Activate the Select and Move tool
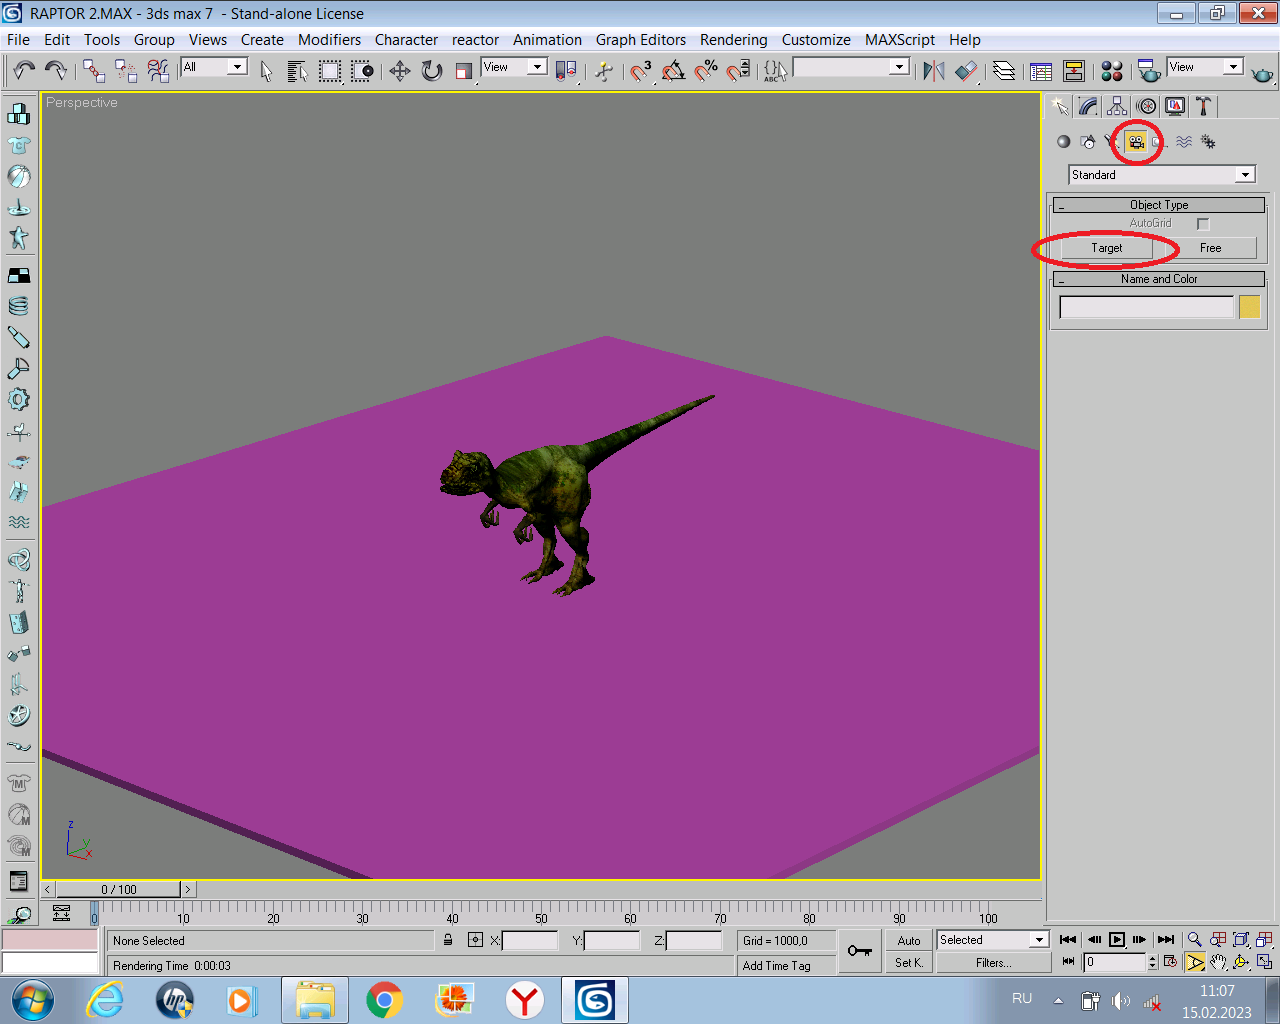This screenshot has height=1024, width=1280. (x=399, y=70)
